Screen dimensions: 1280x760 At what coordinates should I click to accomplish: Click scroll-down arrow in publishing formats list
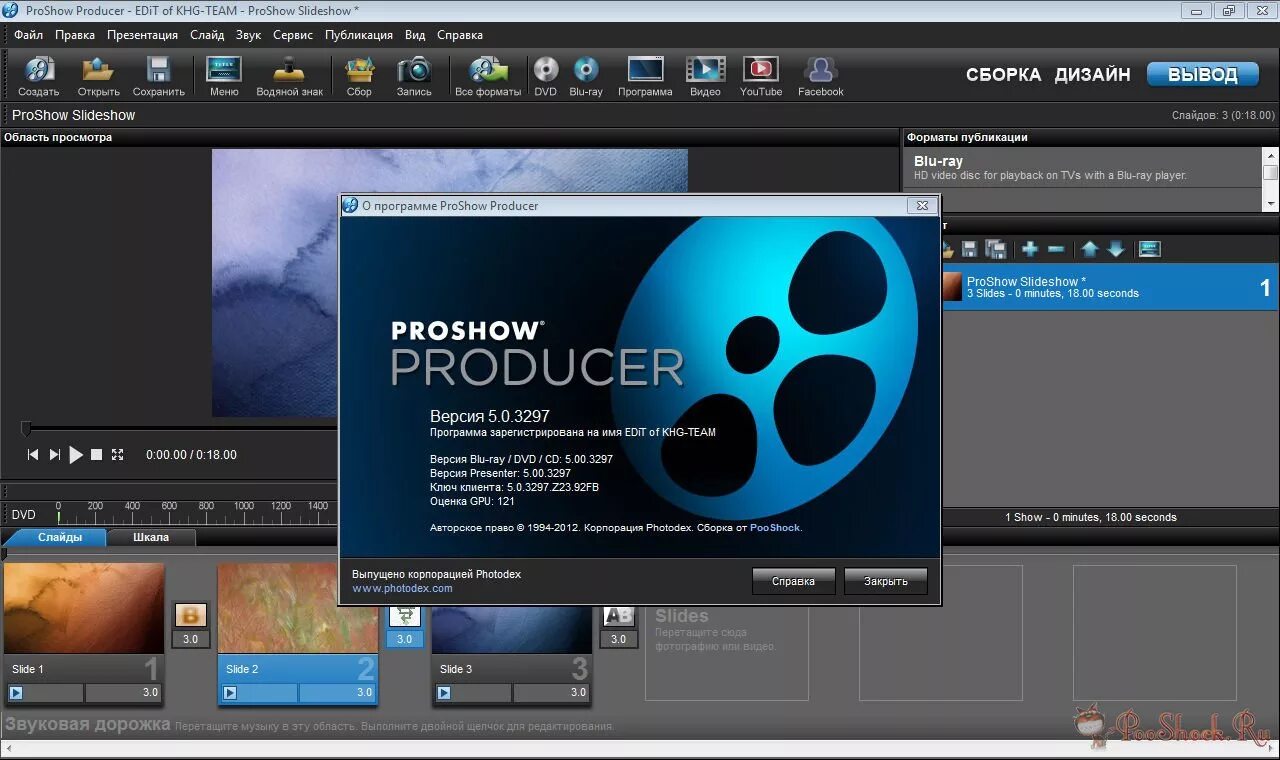(x=1271, y=203)
